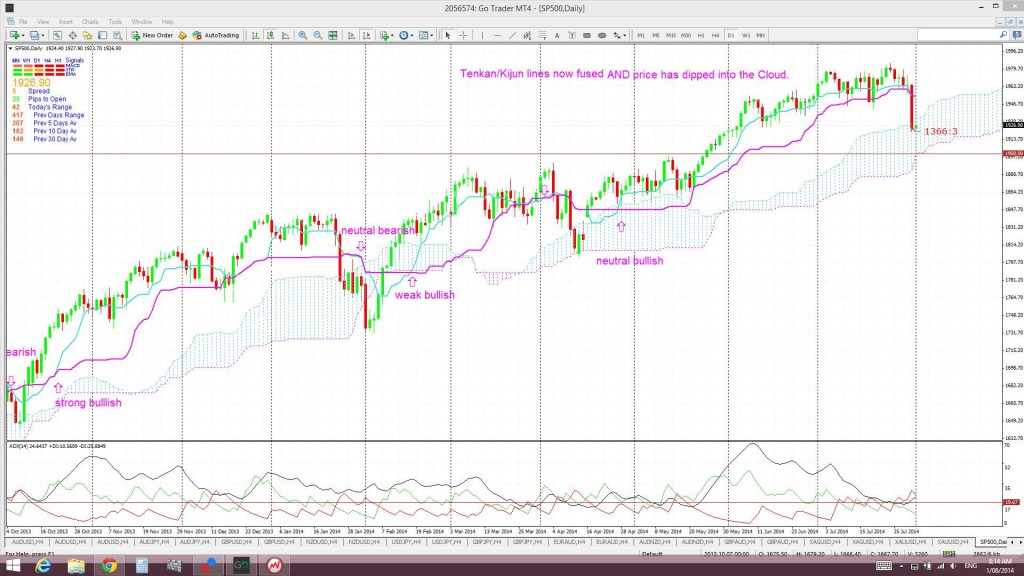The height and width of the screenshot is (576, 1024).
Task: Select the Ellipse drawing tool
Action: (602, 35)
